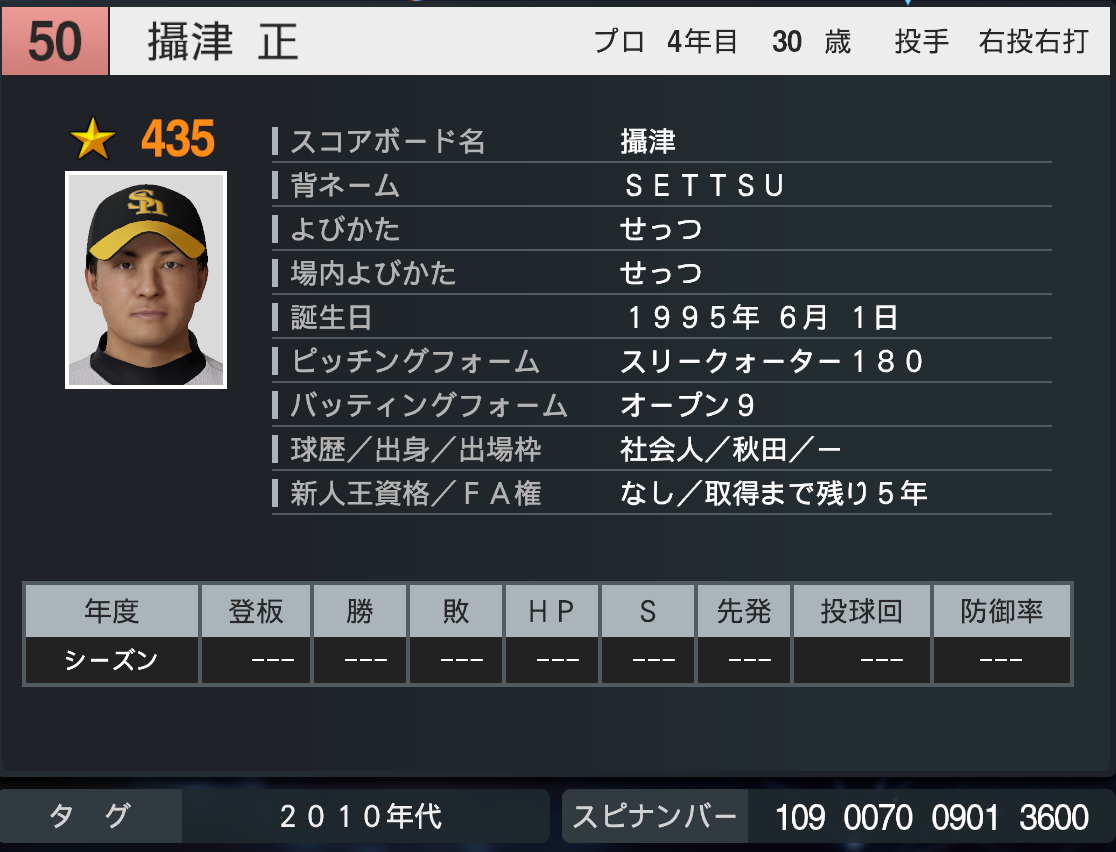
Task: Select the 新人王資格／ＦＡ権 row
Action: [x=661, y=493]
